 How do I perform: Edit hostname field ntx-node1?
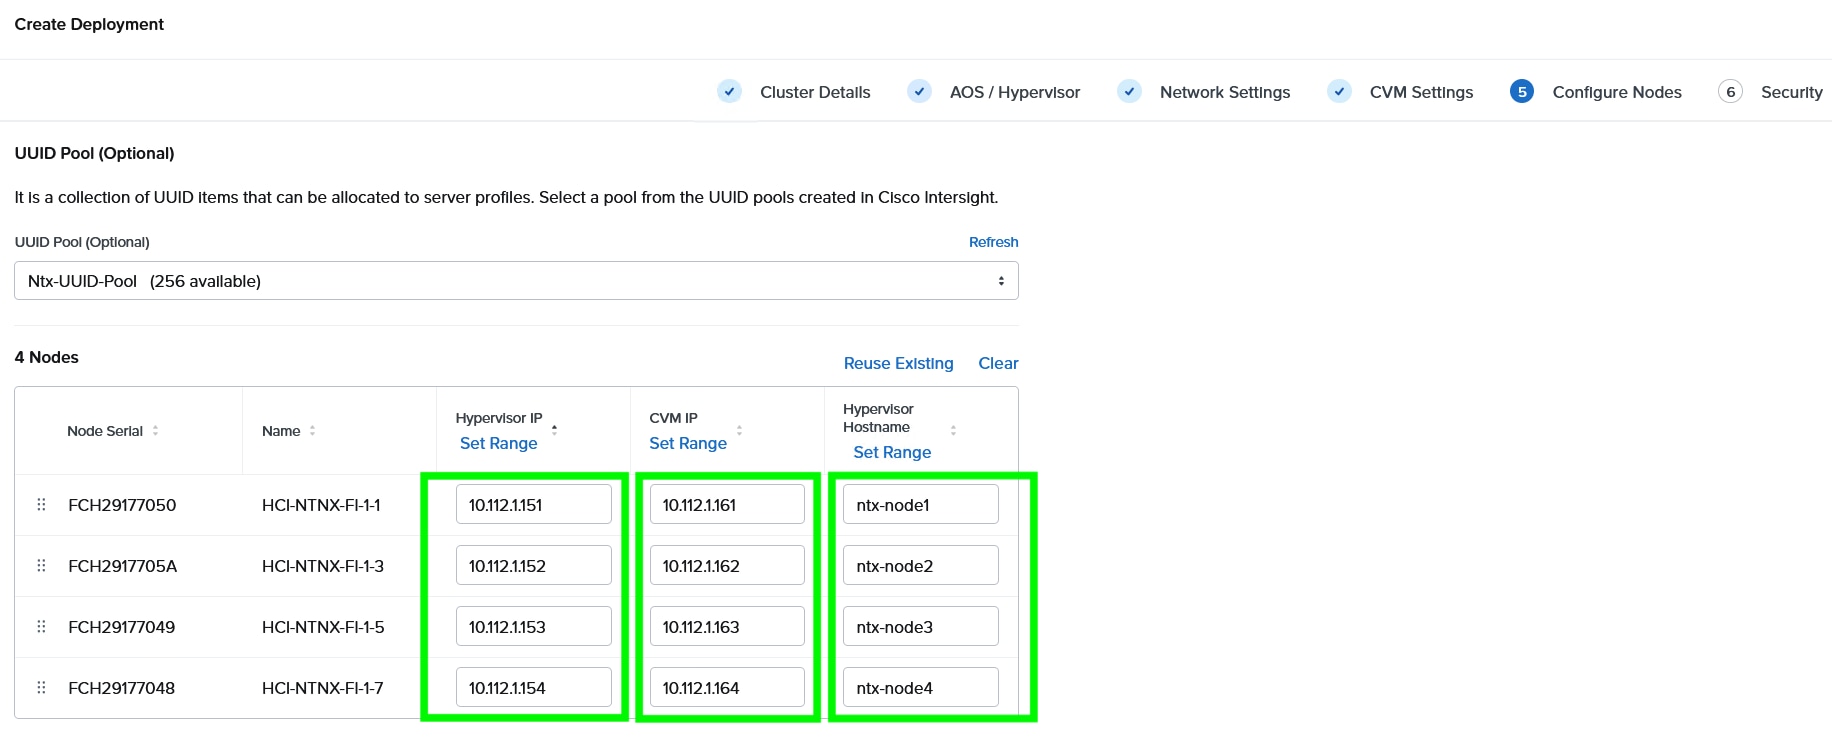[x=921, y=505]
